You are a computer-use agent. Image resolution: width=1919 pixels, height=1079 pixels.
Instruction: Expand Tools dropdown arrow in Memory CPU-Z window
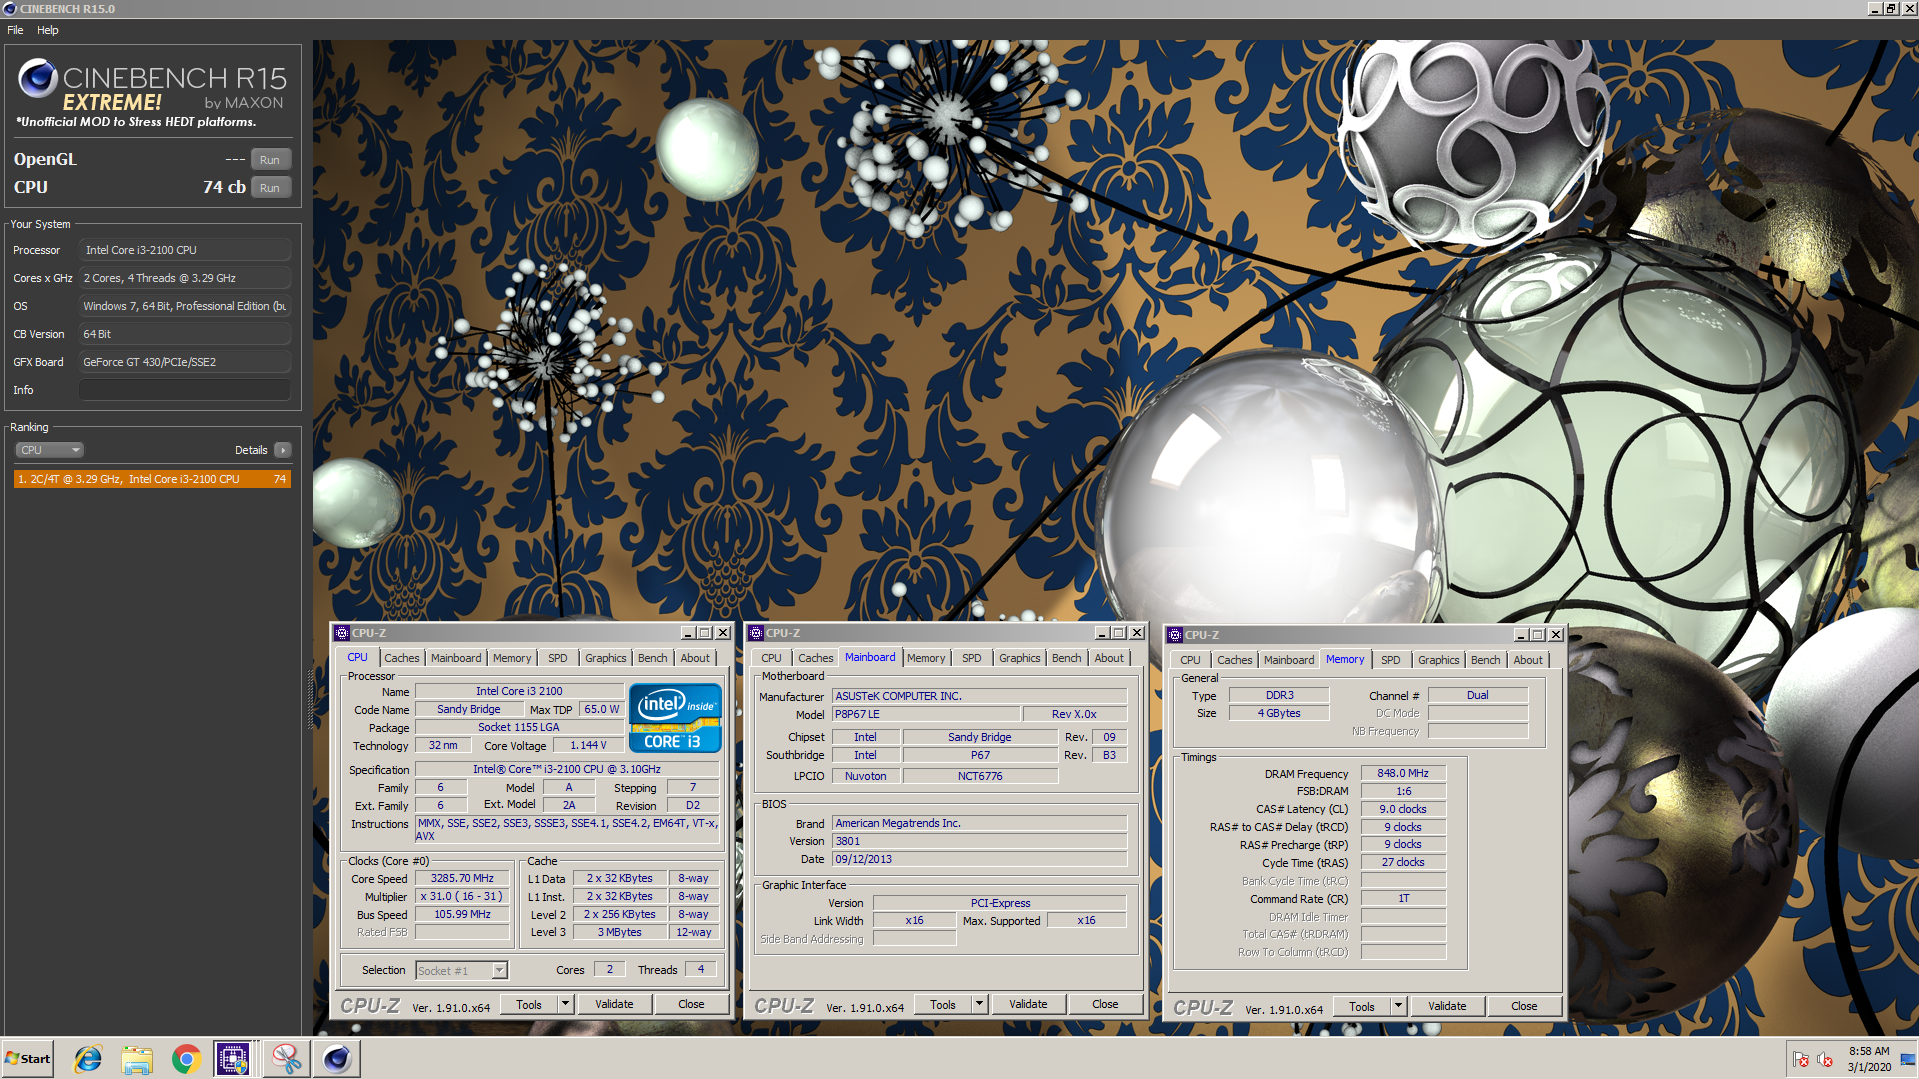point(1399,1007)
